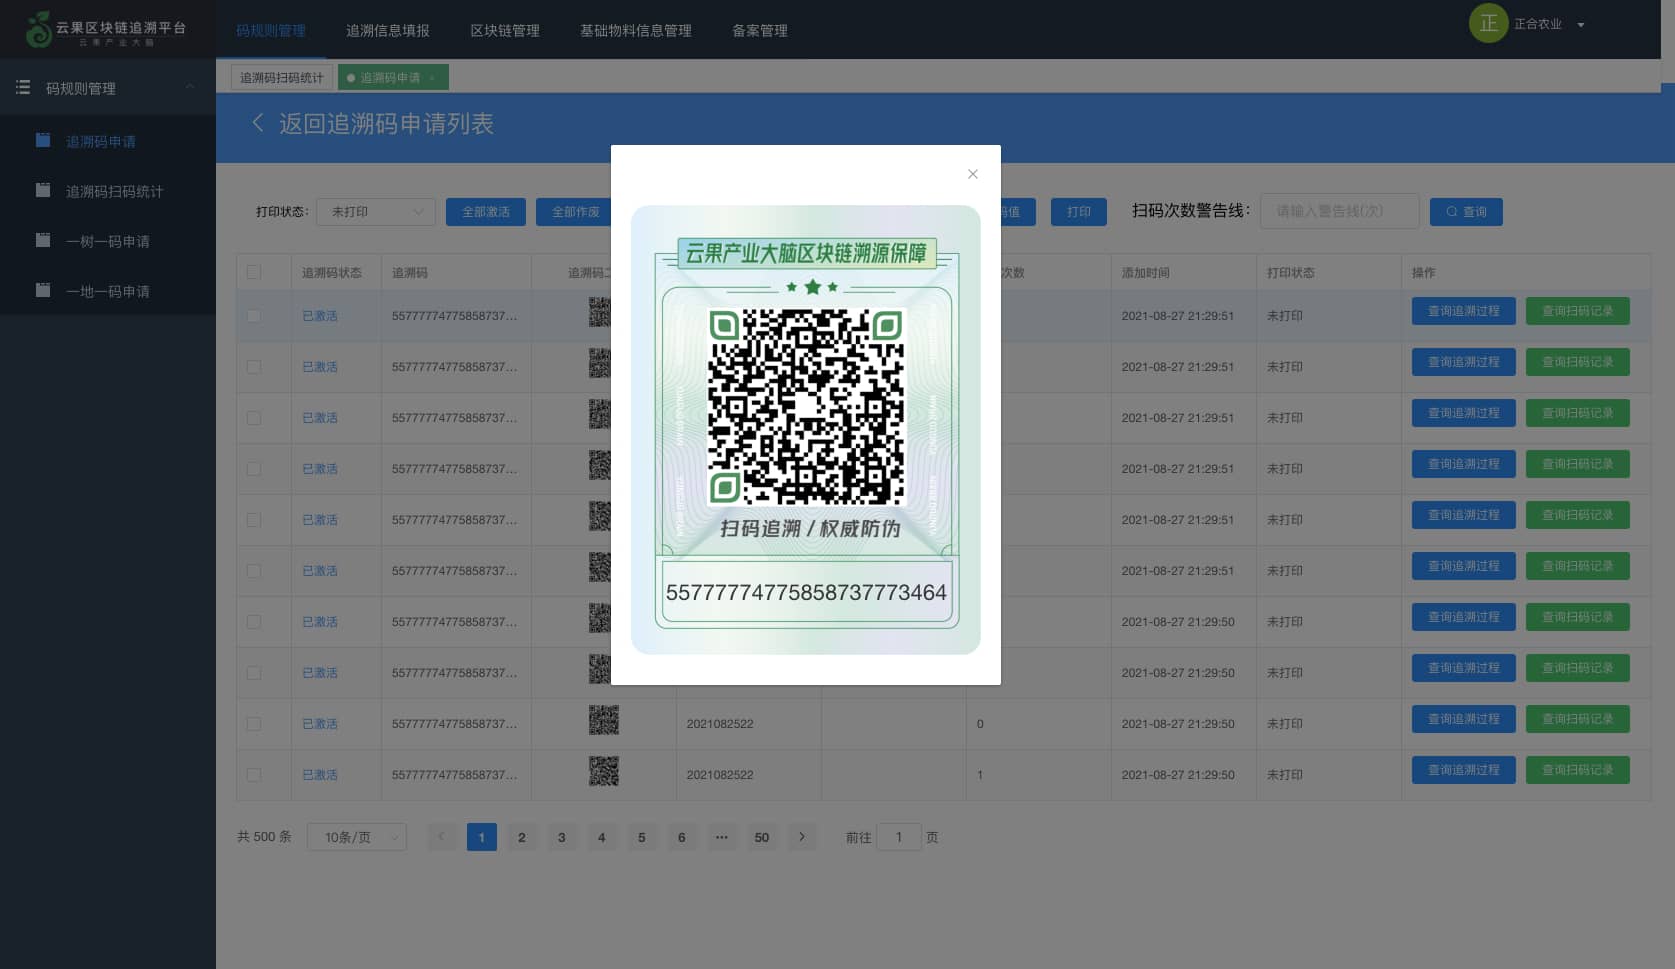
Task: Click the pagination ellipsis for more pages
Action: coord(722,837)
